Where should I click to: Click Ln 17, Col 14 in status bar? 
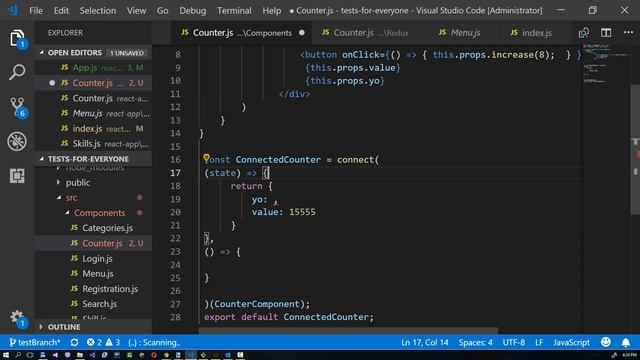click(x=424, y=342)
